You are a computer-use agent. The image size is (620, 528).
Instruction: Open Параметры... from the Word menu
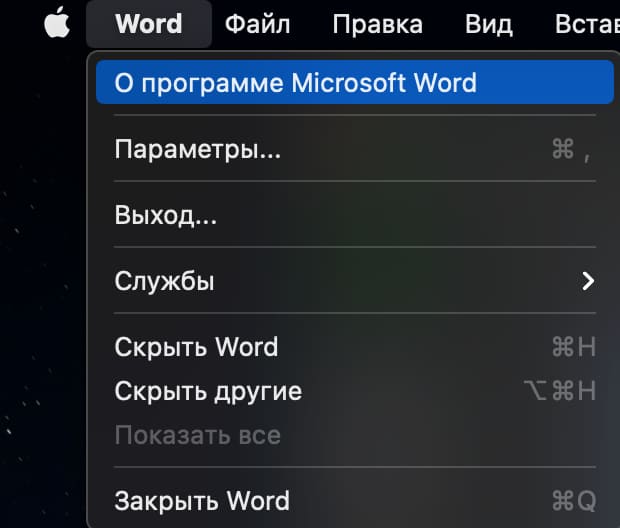click(197, 150)
